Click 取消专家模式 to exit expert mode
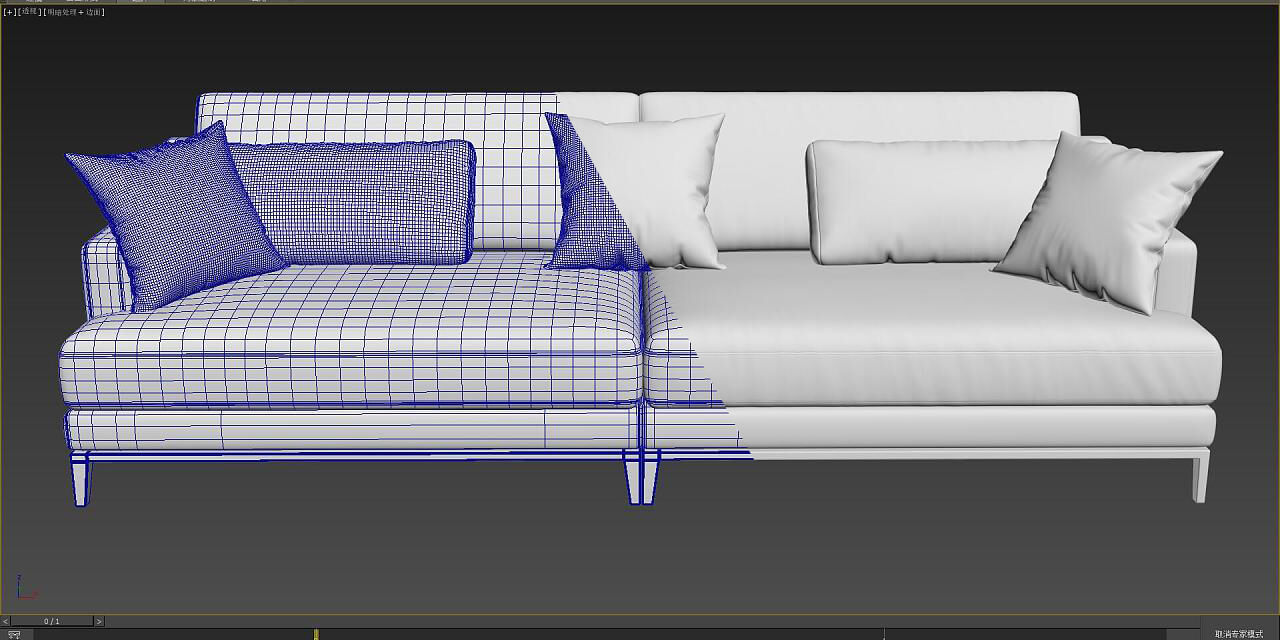This screenshot has width=1280, height=640. (1238, 632)
